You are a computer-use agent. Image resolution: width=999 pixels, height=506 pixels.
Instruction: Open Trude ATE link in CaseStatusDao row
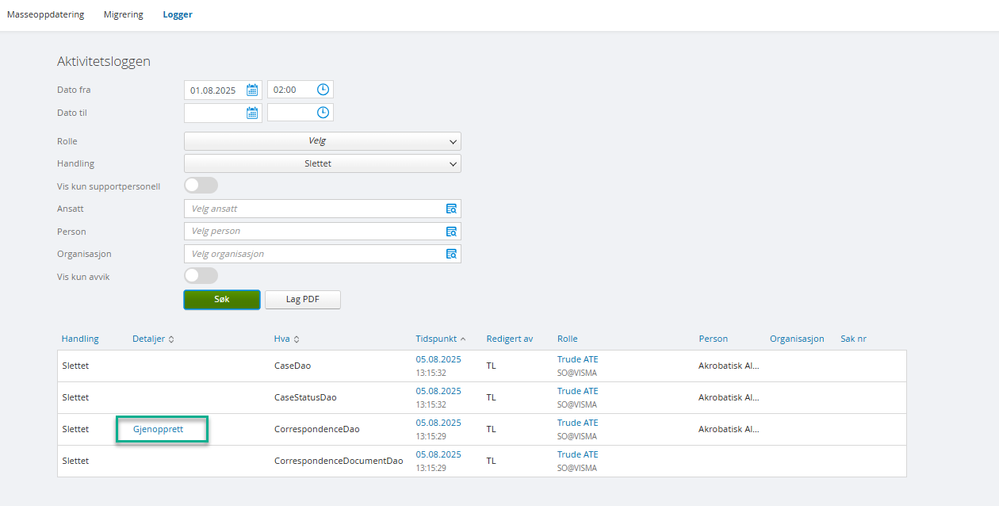[578, 391]
